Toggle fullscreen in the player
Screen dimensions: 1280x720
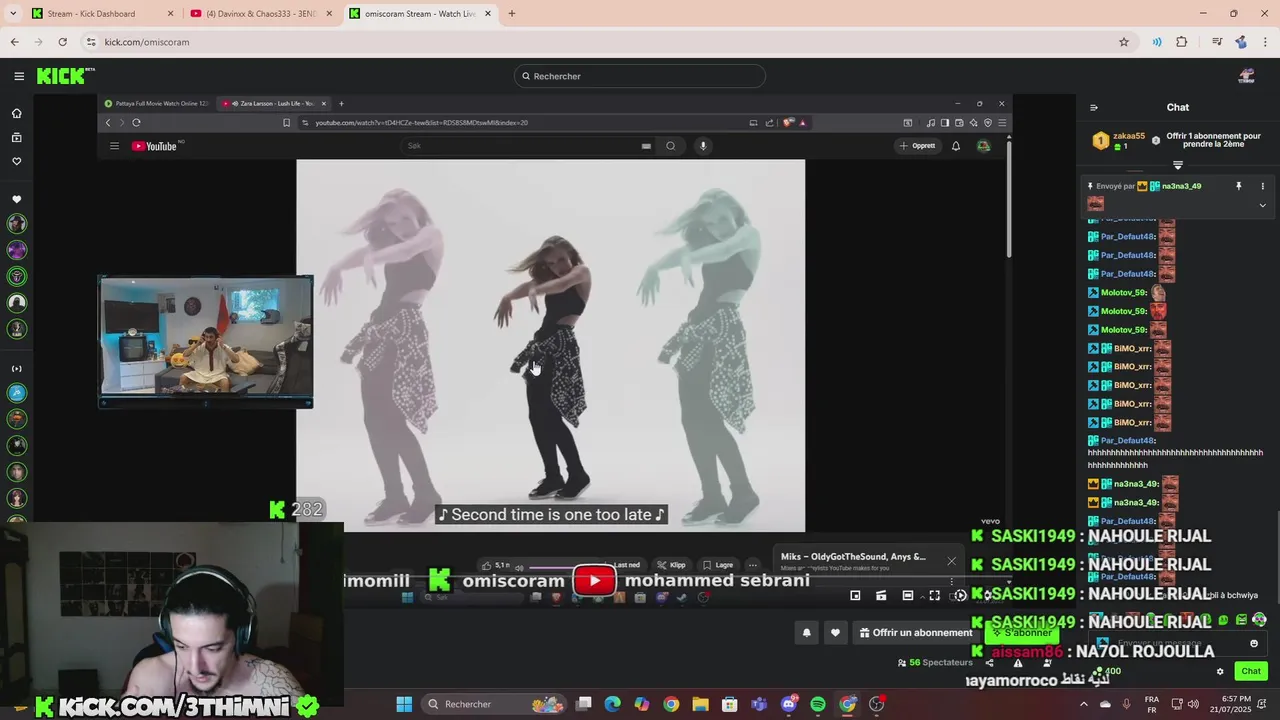click(934, 595)
